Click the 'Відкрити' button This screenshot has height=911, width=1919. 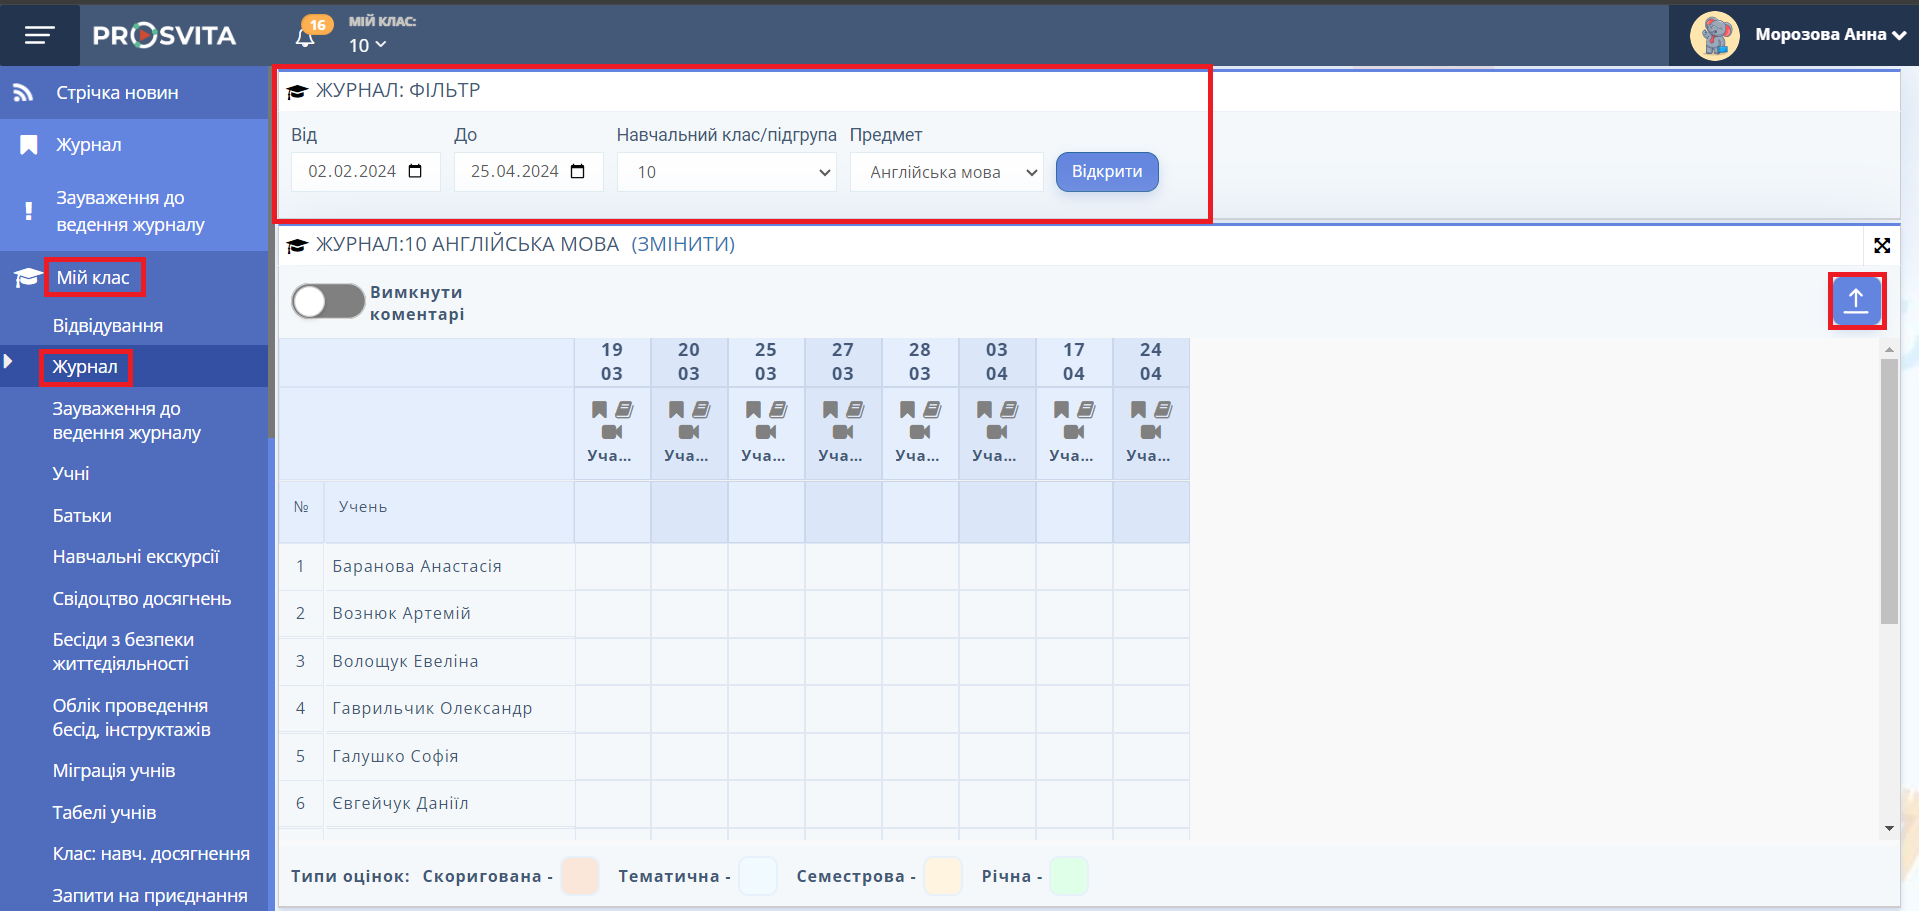tap(1106, 171)
